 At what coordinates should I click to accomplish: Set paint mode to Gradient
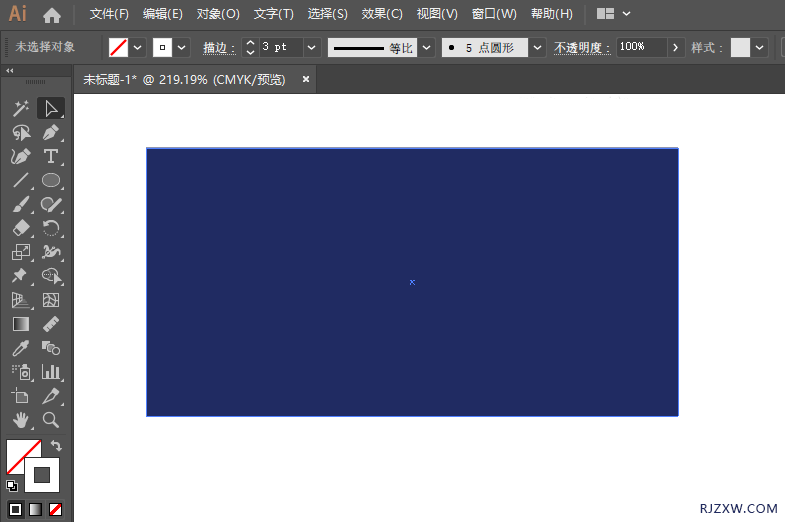[36, 509]
